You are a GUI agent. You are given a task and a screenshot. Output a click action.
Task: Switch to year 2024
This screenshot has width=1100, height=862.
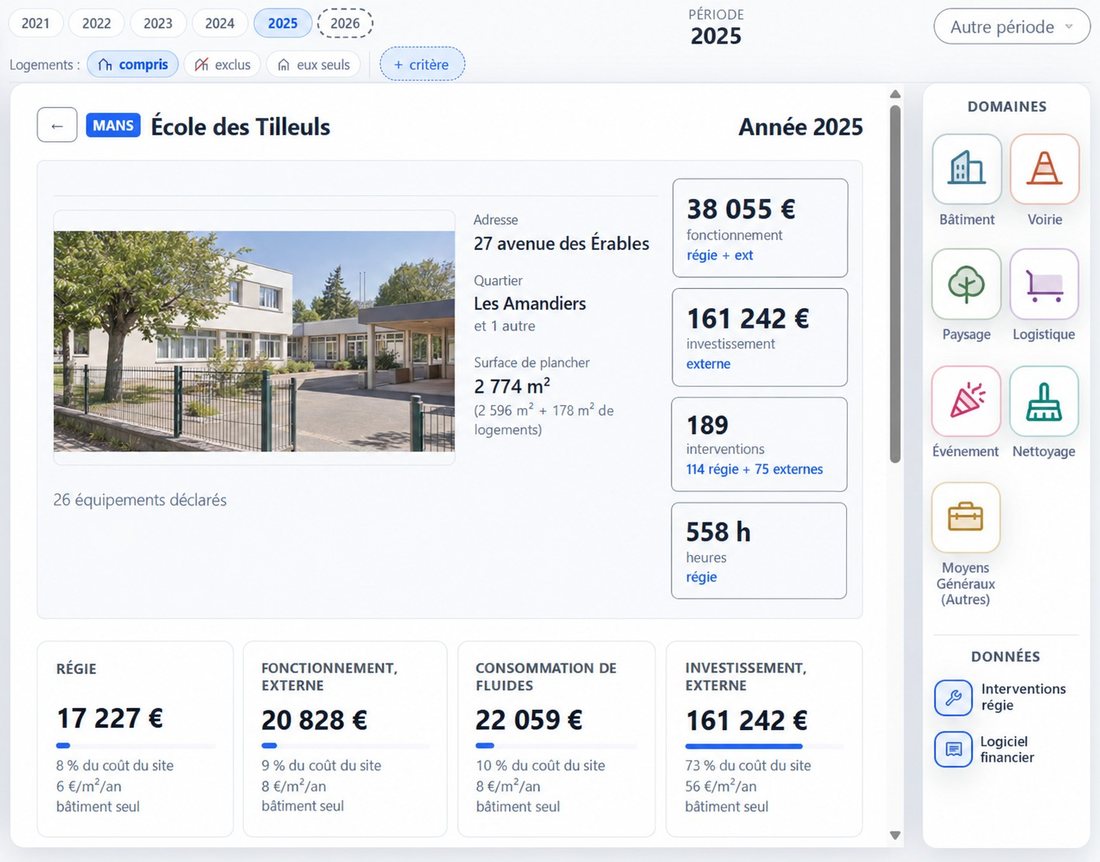click(220, 23)
